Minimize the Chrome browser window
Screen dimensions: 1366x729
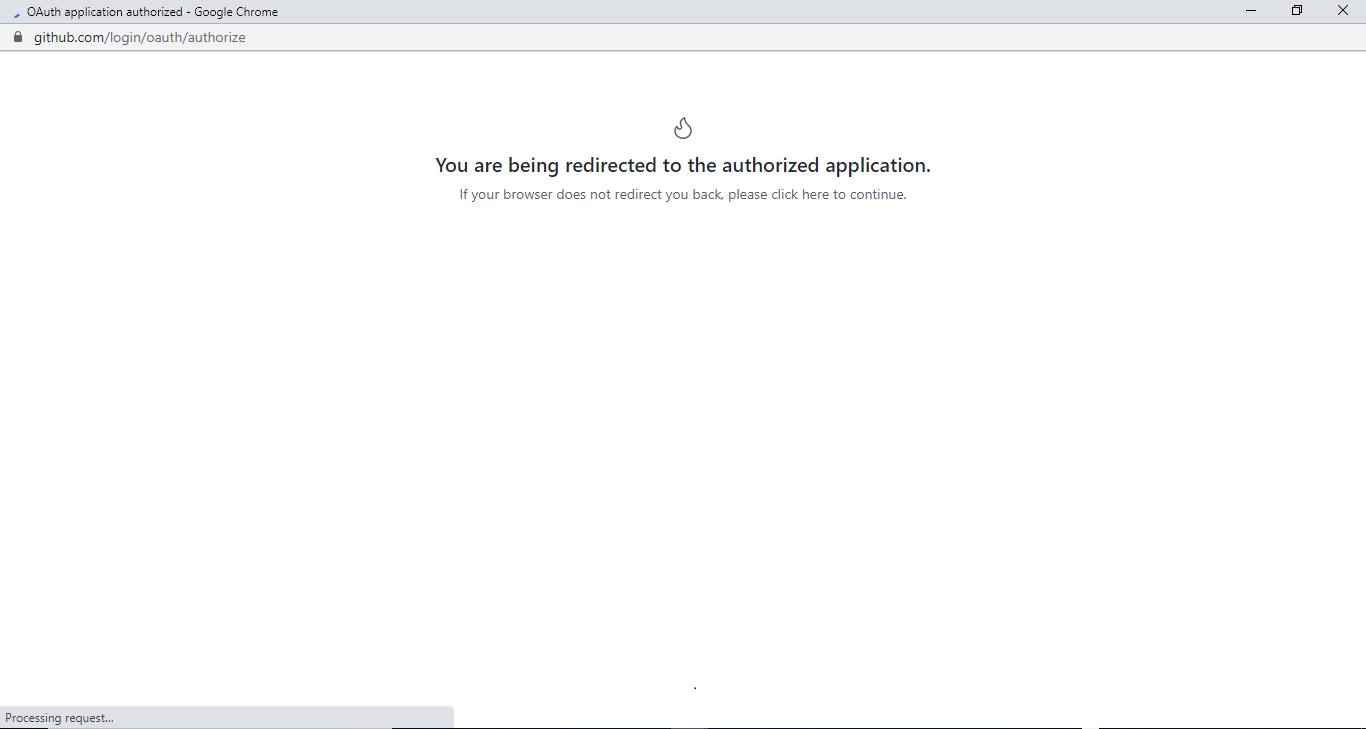point(1250,10)
